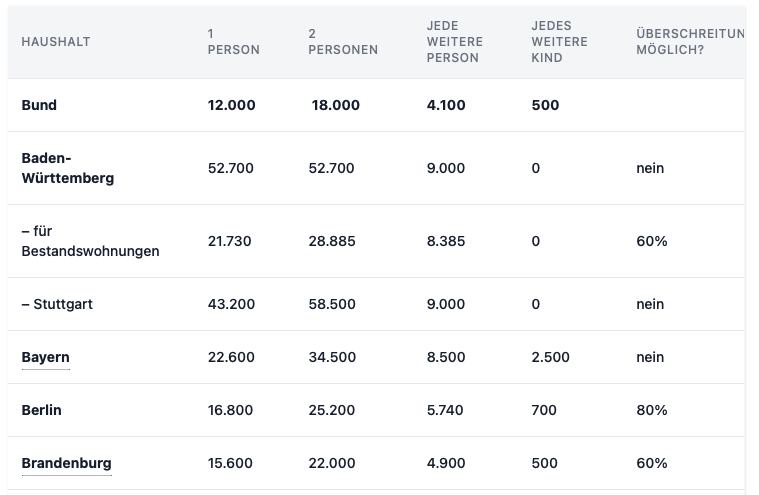
Task: Click the 58.500 Stuttgart value
Action: (x=332, y=304)
